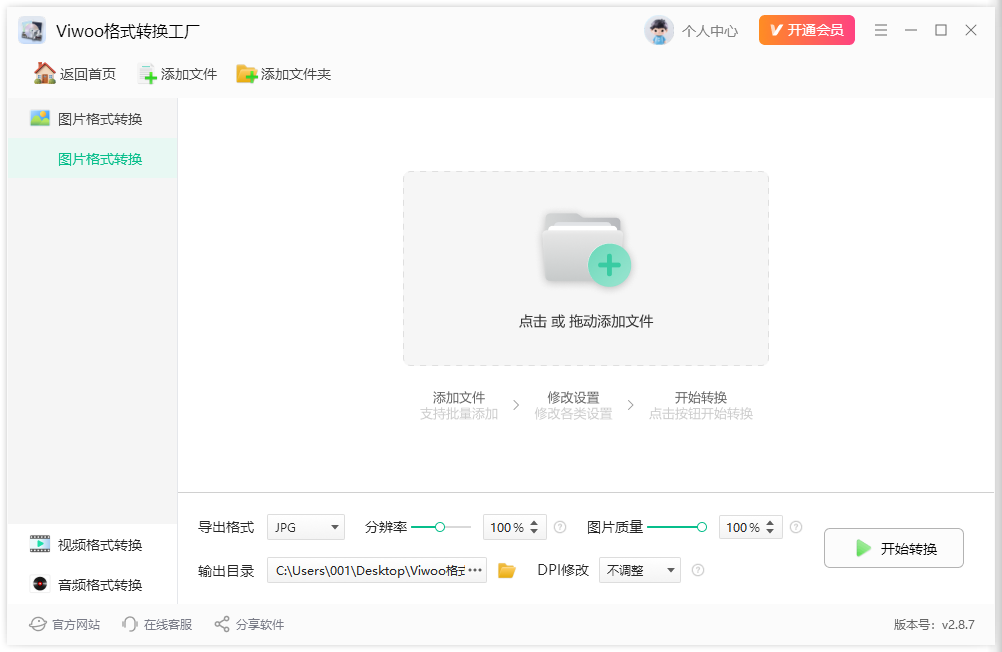Open the DPI修改 不调整 dropdown

pyautogui.click(x=639, y=570)
